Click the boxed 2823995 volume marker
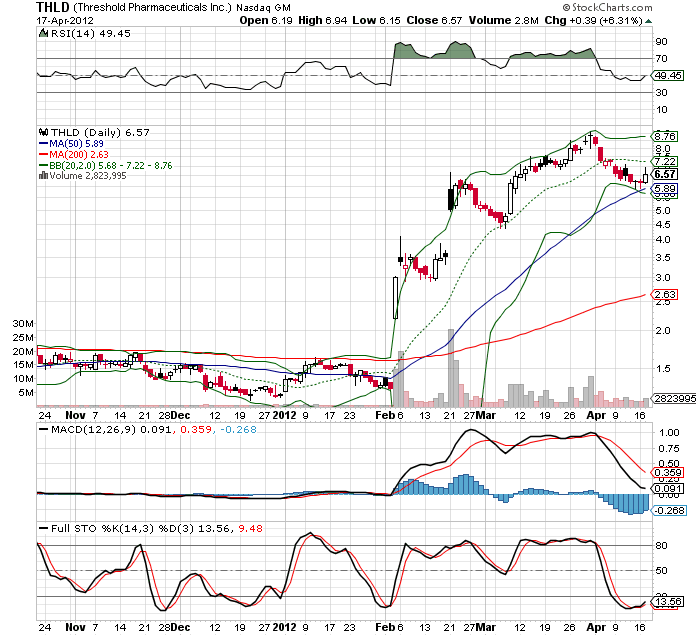The image size is (696, 636). [675, 399]
